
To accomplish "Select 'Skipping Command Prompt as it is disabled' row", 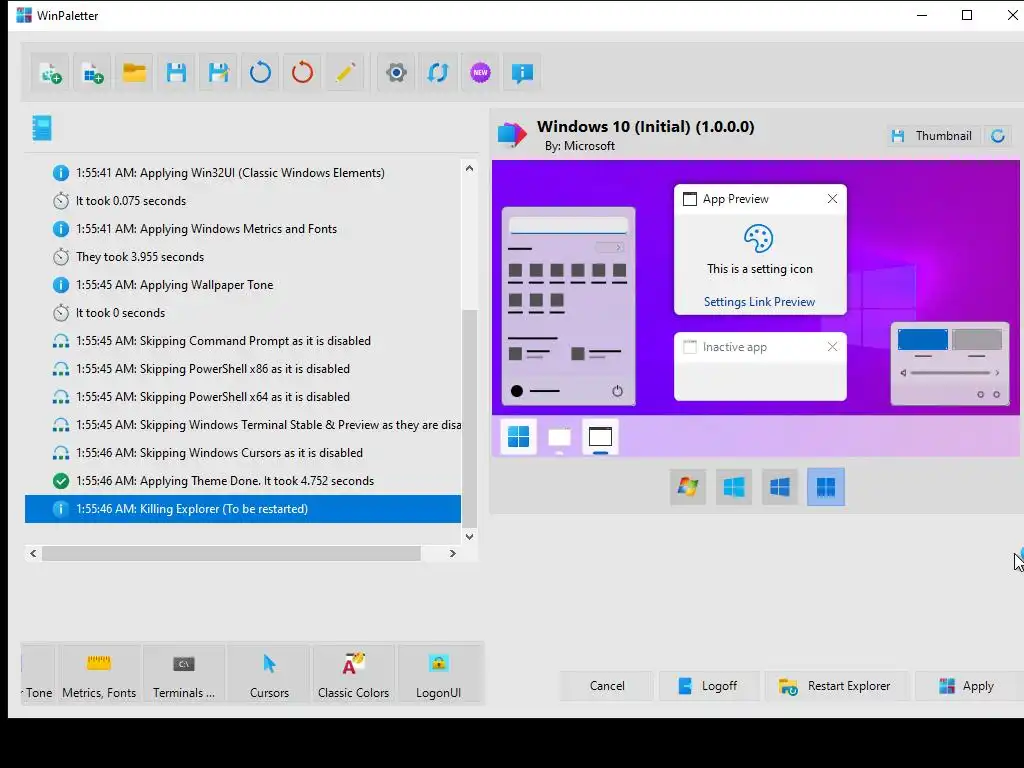I will (243, 341).
